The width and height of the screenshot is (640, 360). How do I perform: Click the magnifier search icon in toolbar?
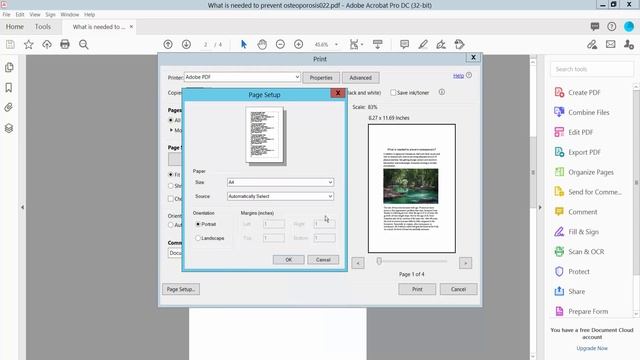pos(84,44)
